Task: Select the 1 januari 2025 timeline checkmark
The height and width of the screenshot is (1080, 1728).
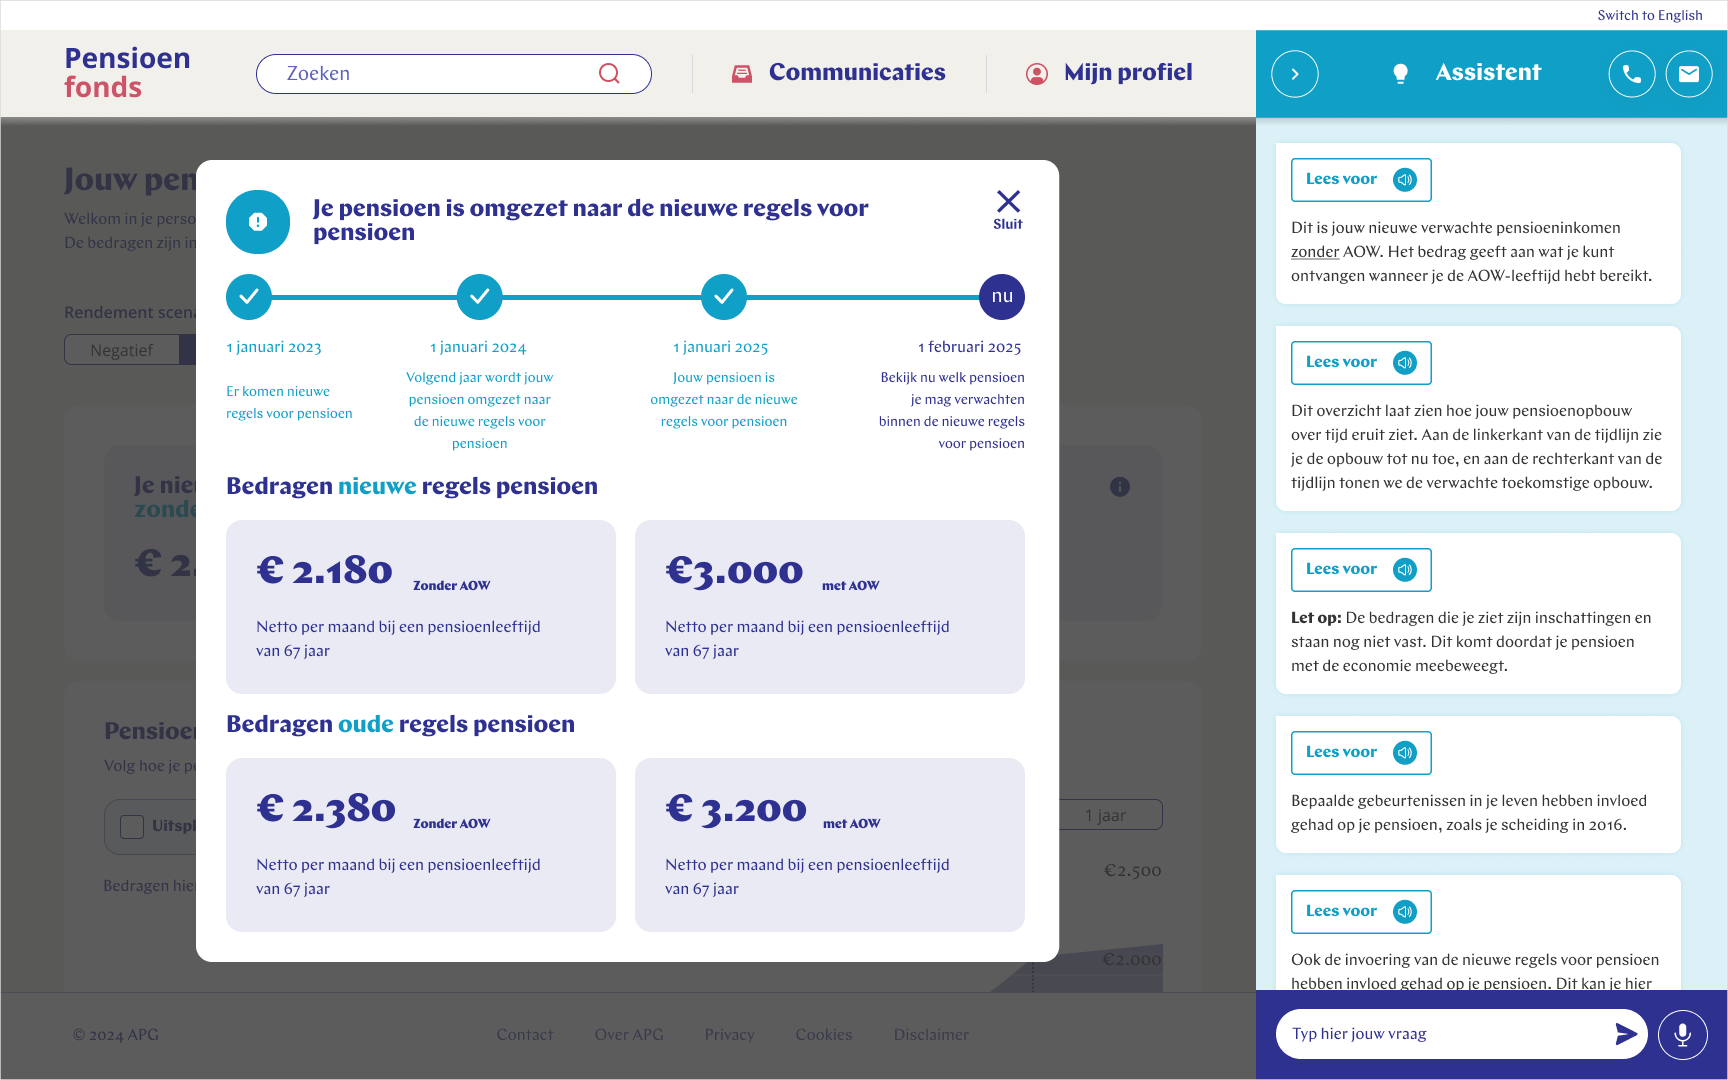Action: pyautogui.click(x=724, y=297)
